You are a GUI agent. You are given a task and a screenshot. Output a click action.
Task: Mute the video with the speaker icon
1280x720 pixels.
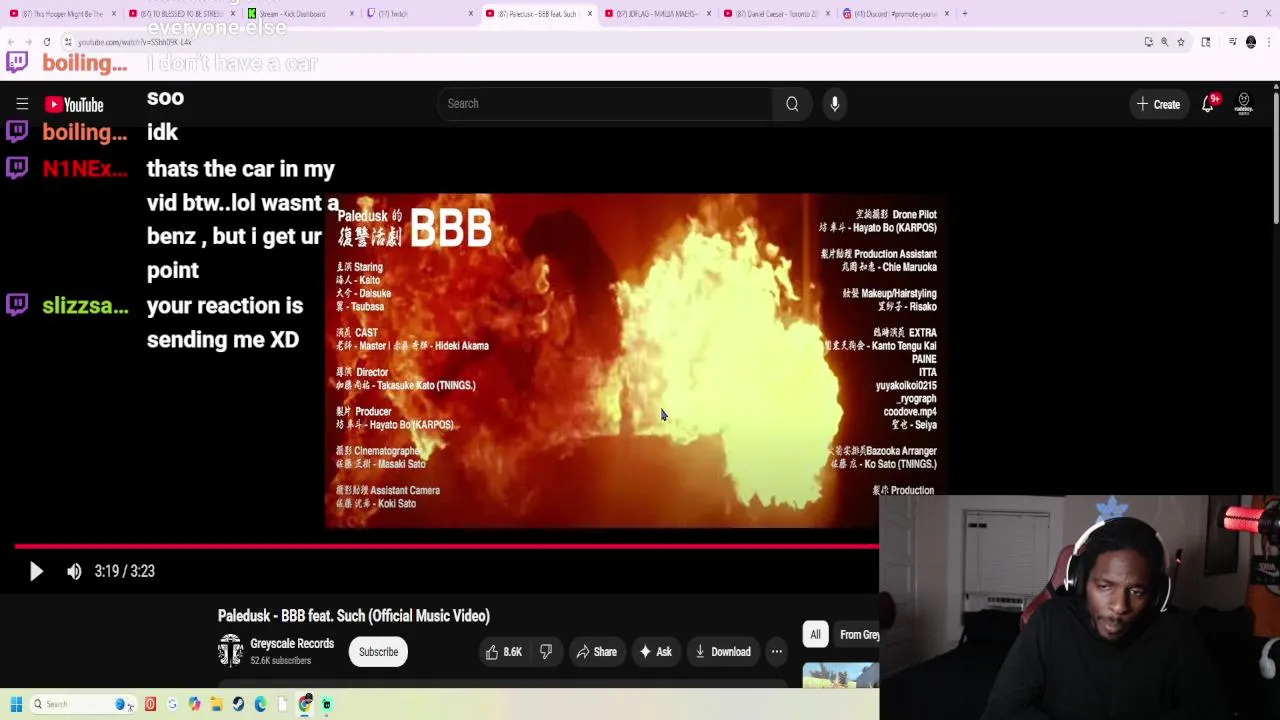[74, 571]
